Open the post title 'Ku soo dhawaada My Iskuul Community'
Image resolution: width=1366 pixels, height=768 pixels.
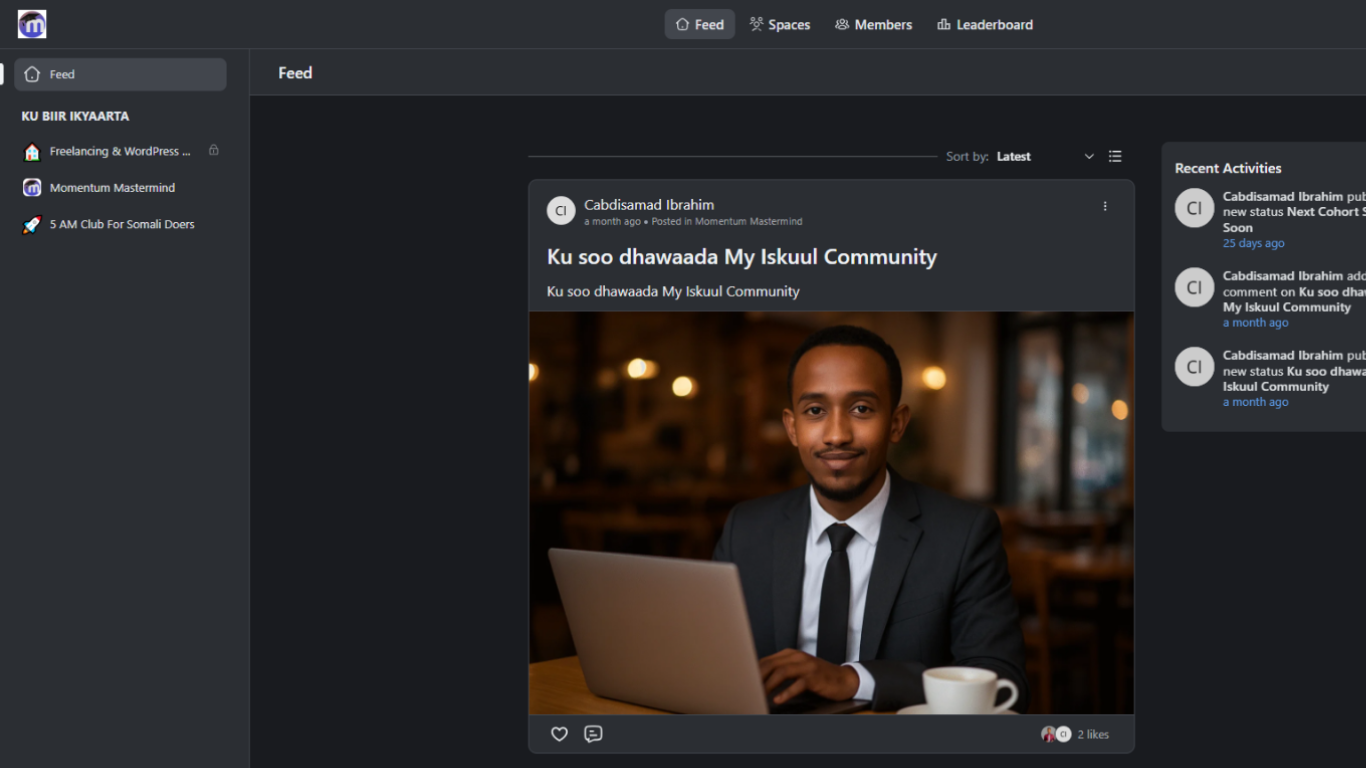[741, 257]
